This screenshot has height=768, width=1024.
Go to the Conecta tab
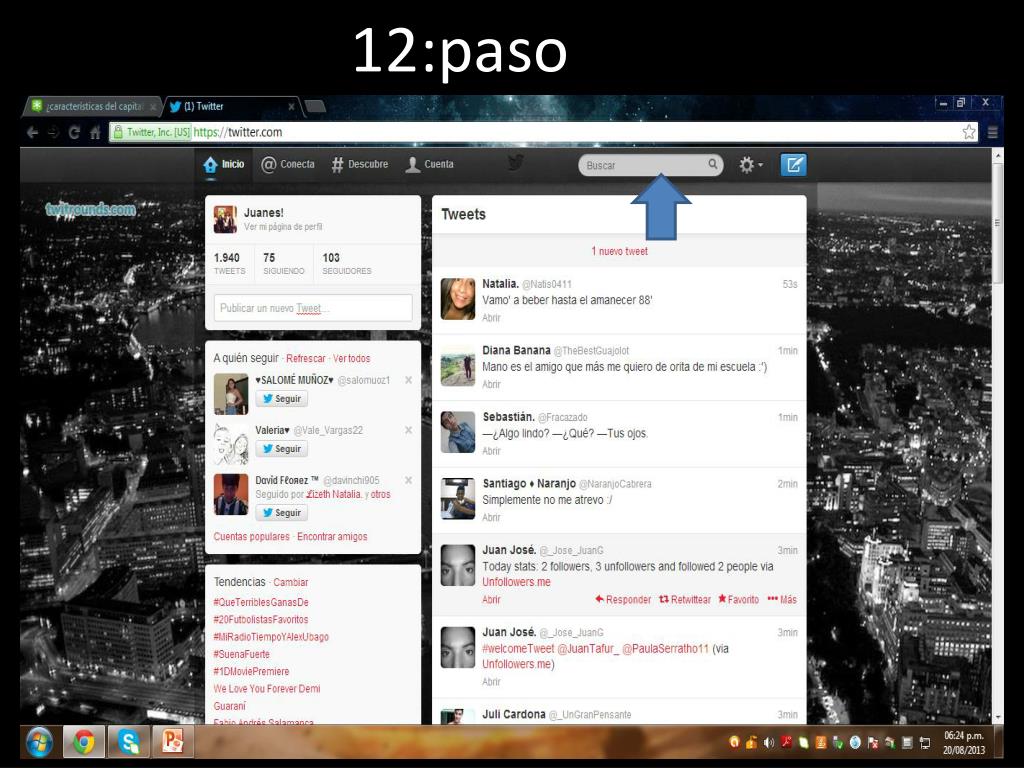point(288,165)
